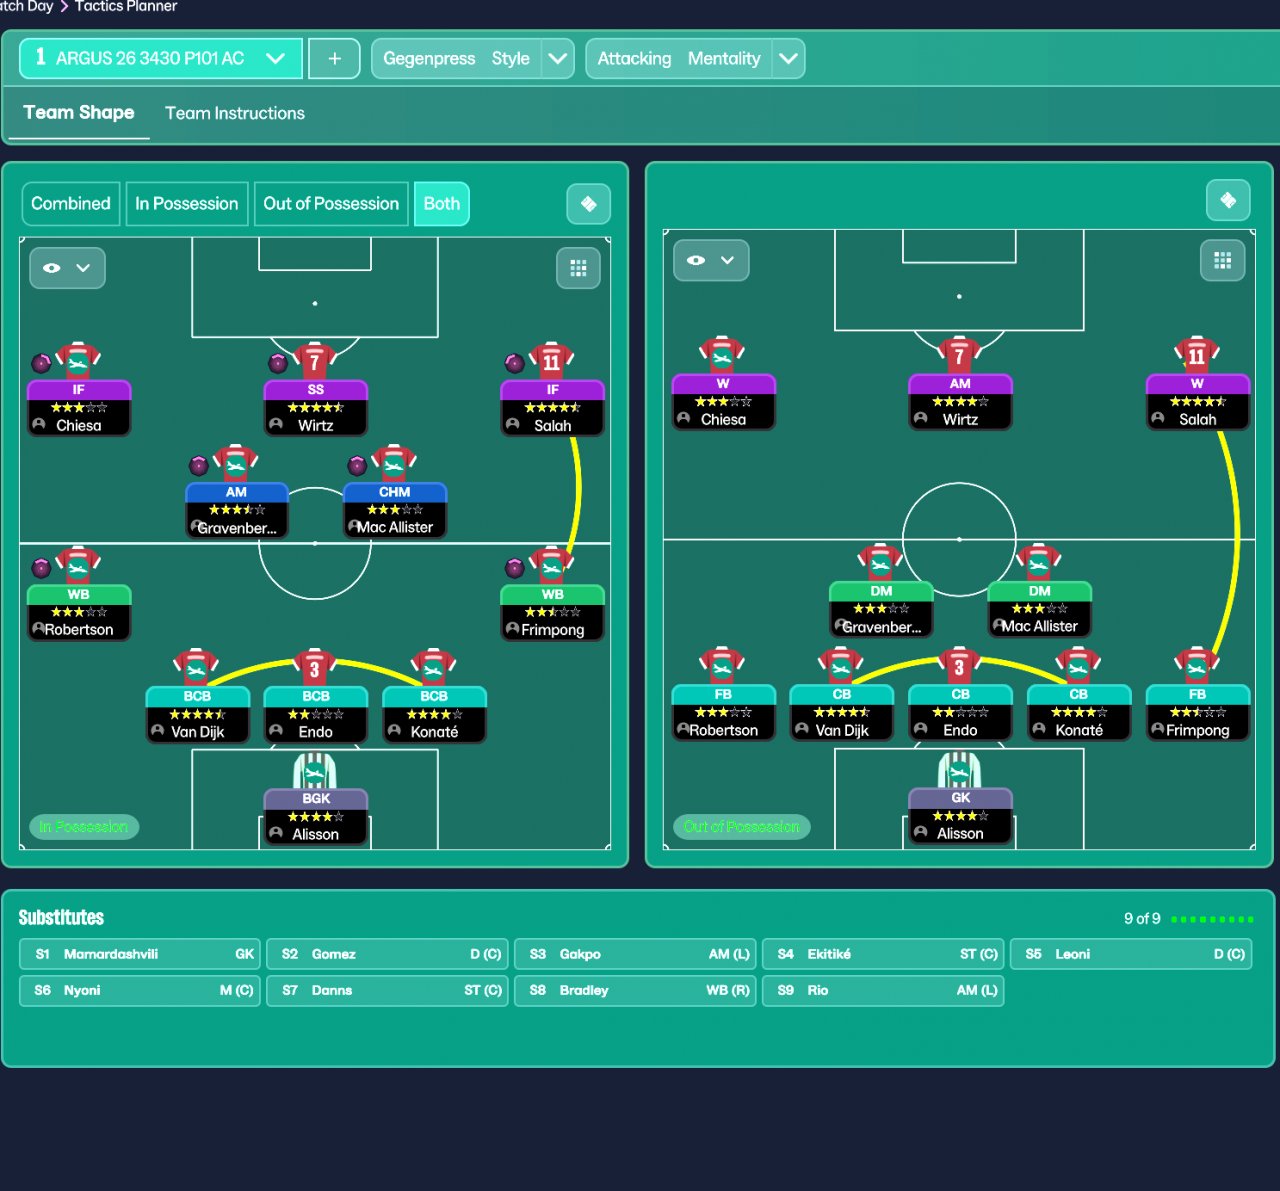Click the purple instruction icon beside Wirtz's shirt
Viewport: 1280px width, 1191px height.
[x=278, y=362]
